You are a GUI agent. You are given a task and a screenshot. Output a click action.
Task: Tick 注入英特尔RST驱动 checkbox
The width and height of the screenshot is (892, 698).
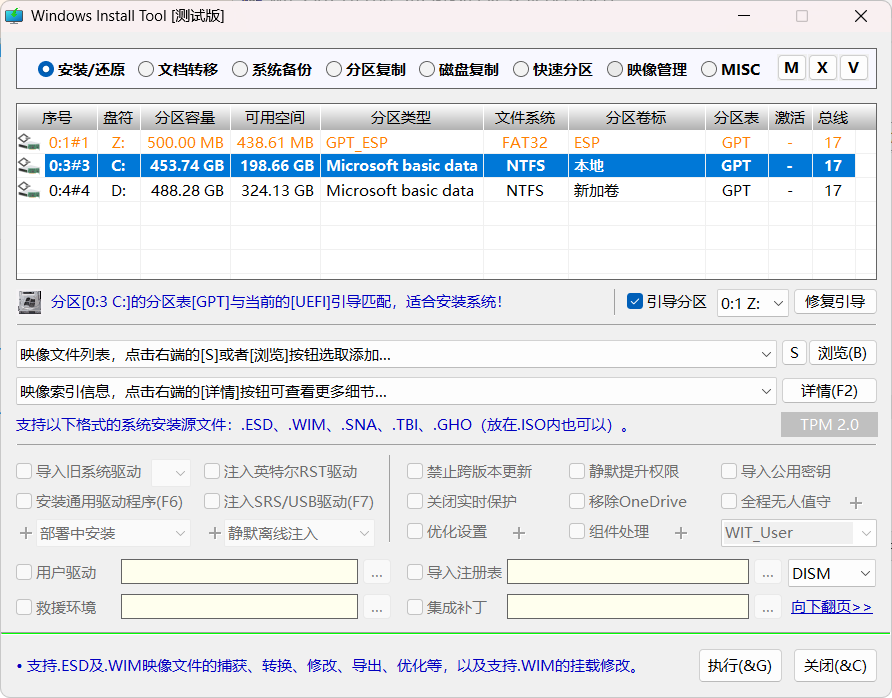coord(212,471)
